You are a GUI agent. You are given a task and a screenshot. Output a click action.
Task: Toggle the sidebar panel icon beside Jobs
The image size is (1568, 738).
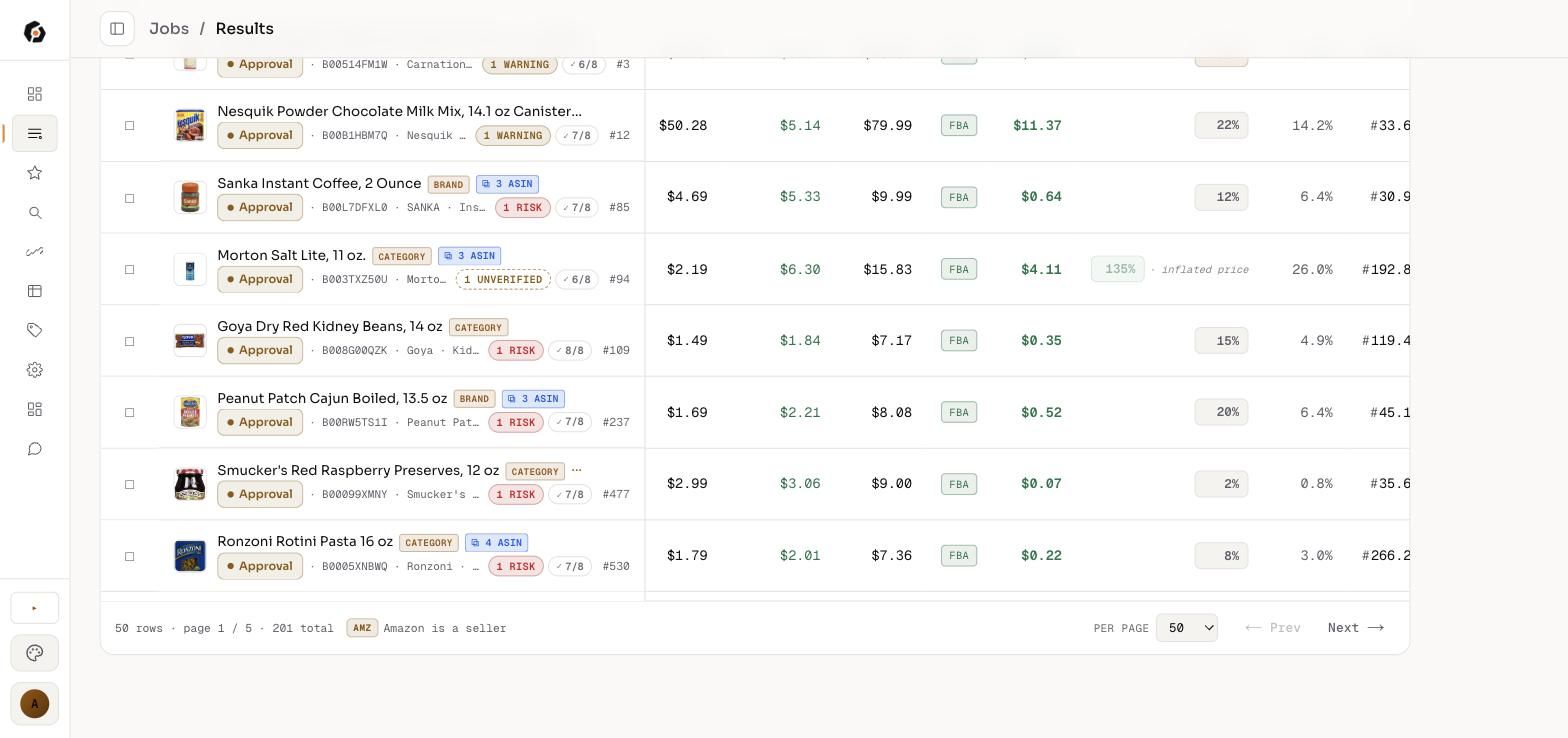tap(117, 29)
